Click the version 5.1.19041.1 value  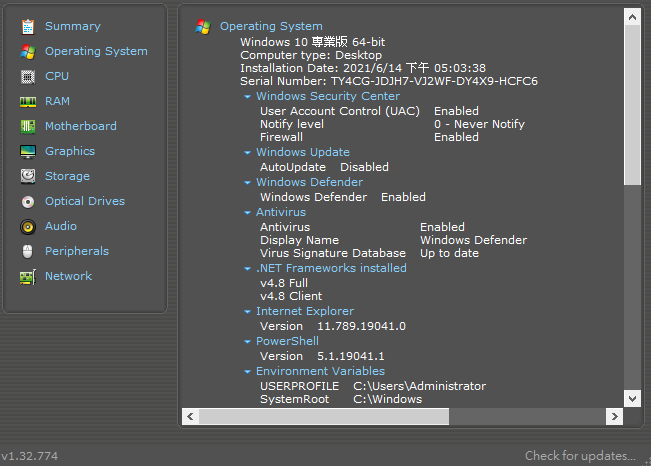(x=351, y=356)
